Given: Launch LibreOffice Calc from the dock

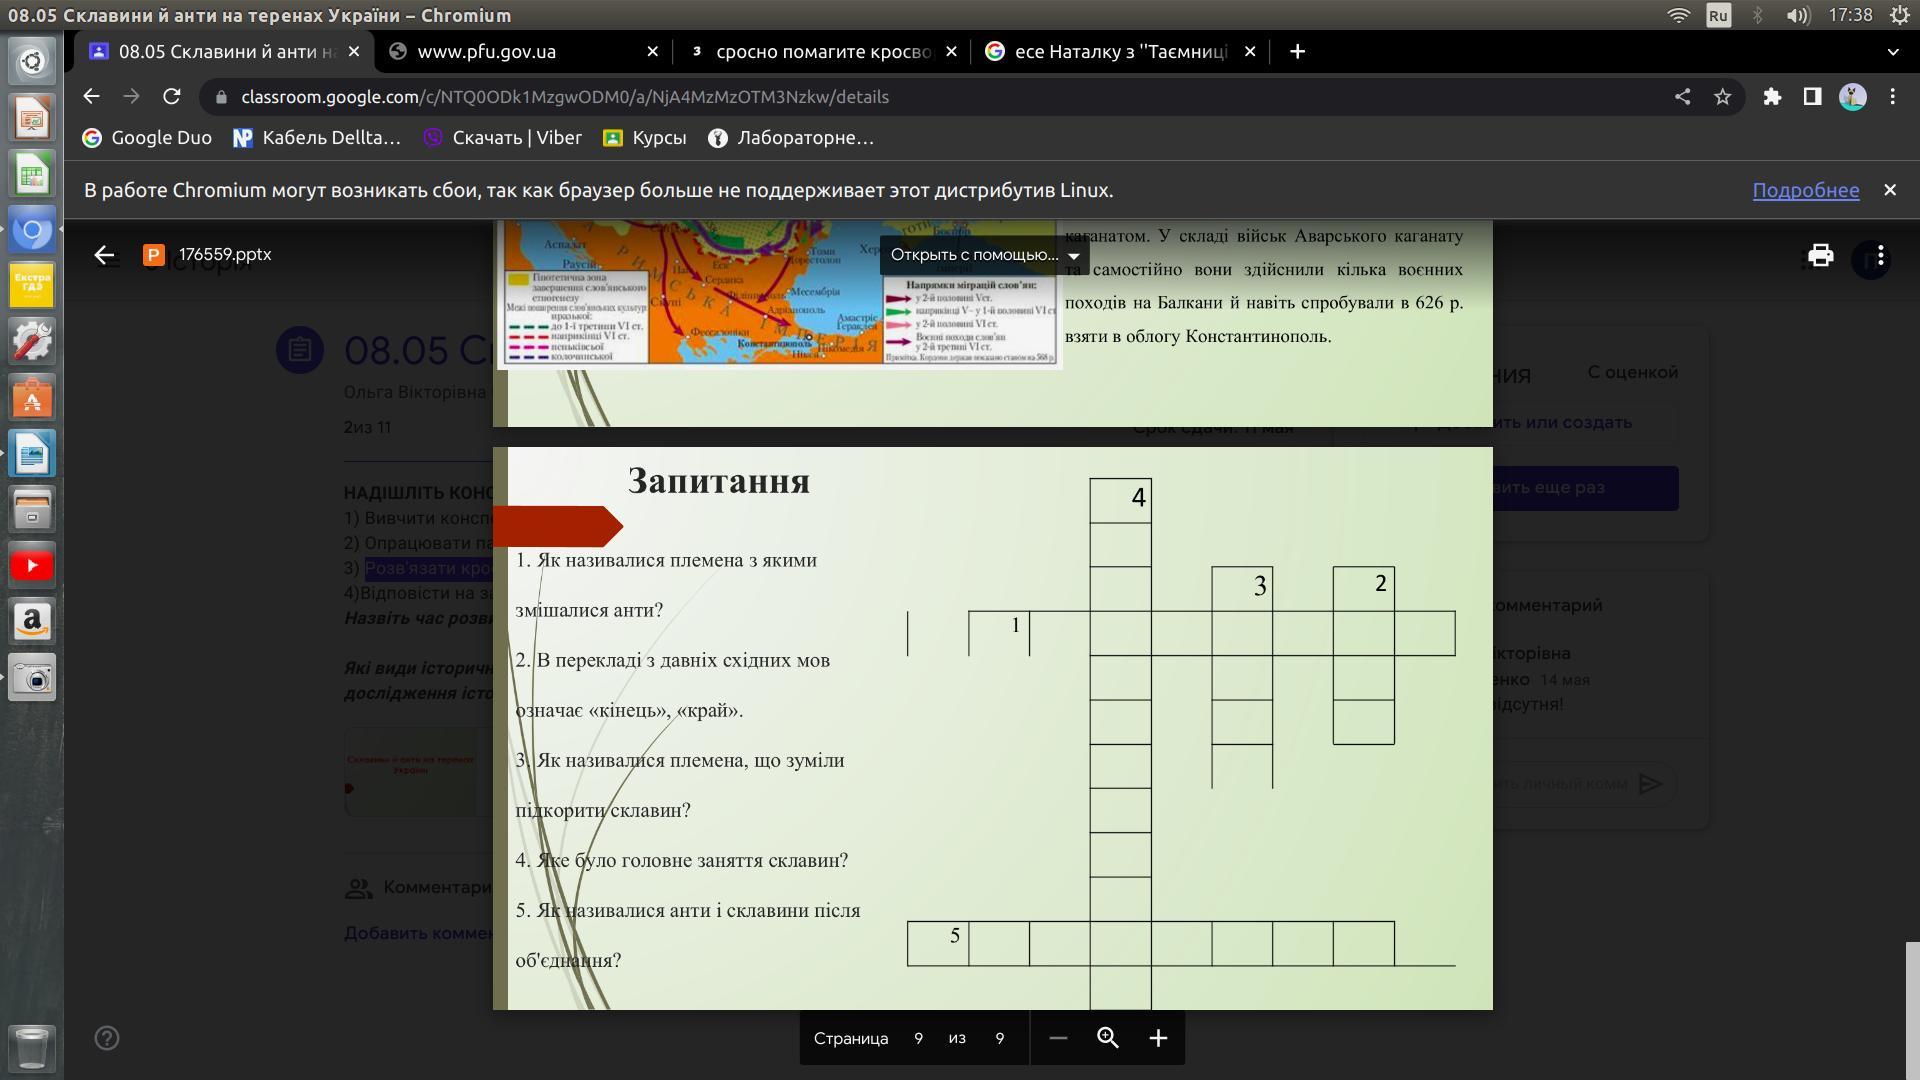Looking at the screenshot, I should pyautogui.click(x=32, y=174).
